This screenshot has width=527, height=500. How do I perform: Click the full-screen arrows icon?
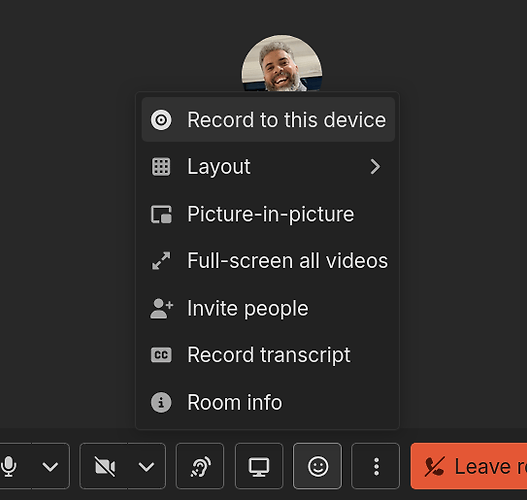click(161, 261)
